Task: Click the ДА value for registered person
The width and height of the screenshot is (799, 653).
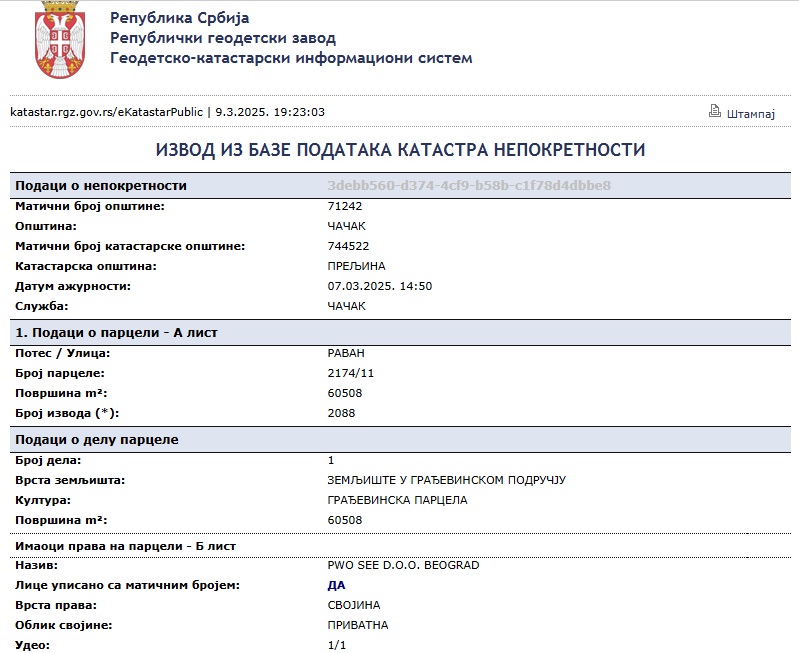Action: pyautogui.click(x=336, y=585)
